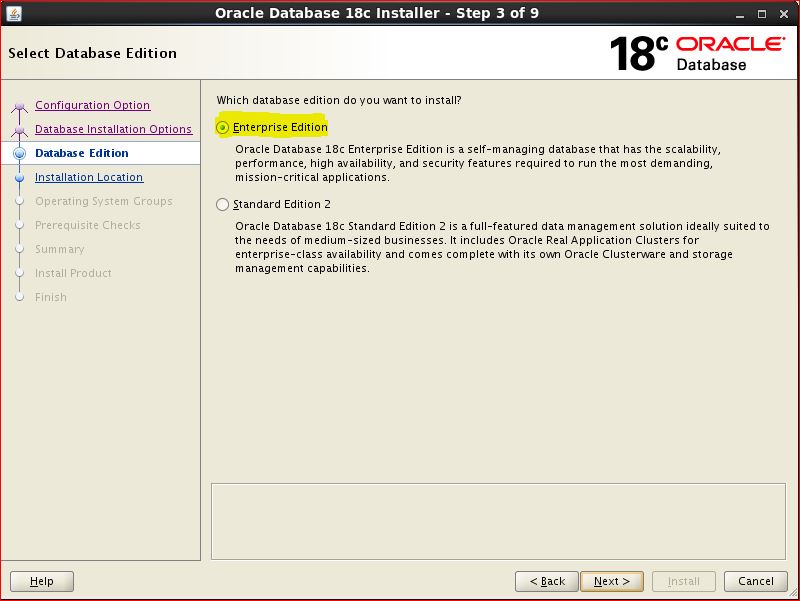Jump to the Installation Location step

click(89, 177)
